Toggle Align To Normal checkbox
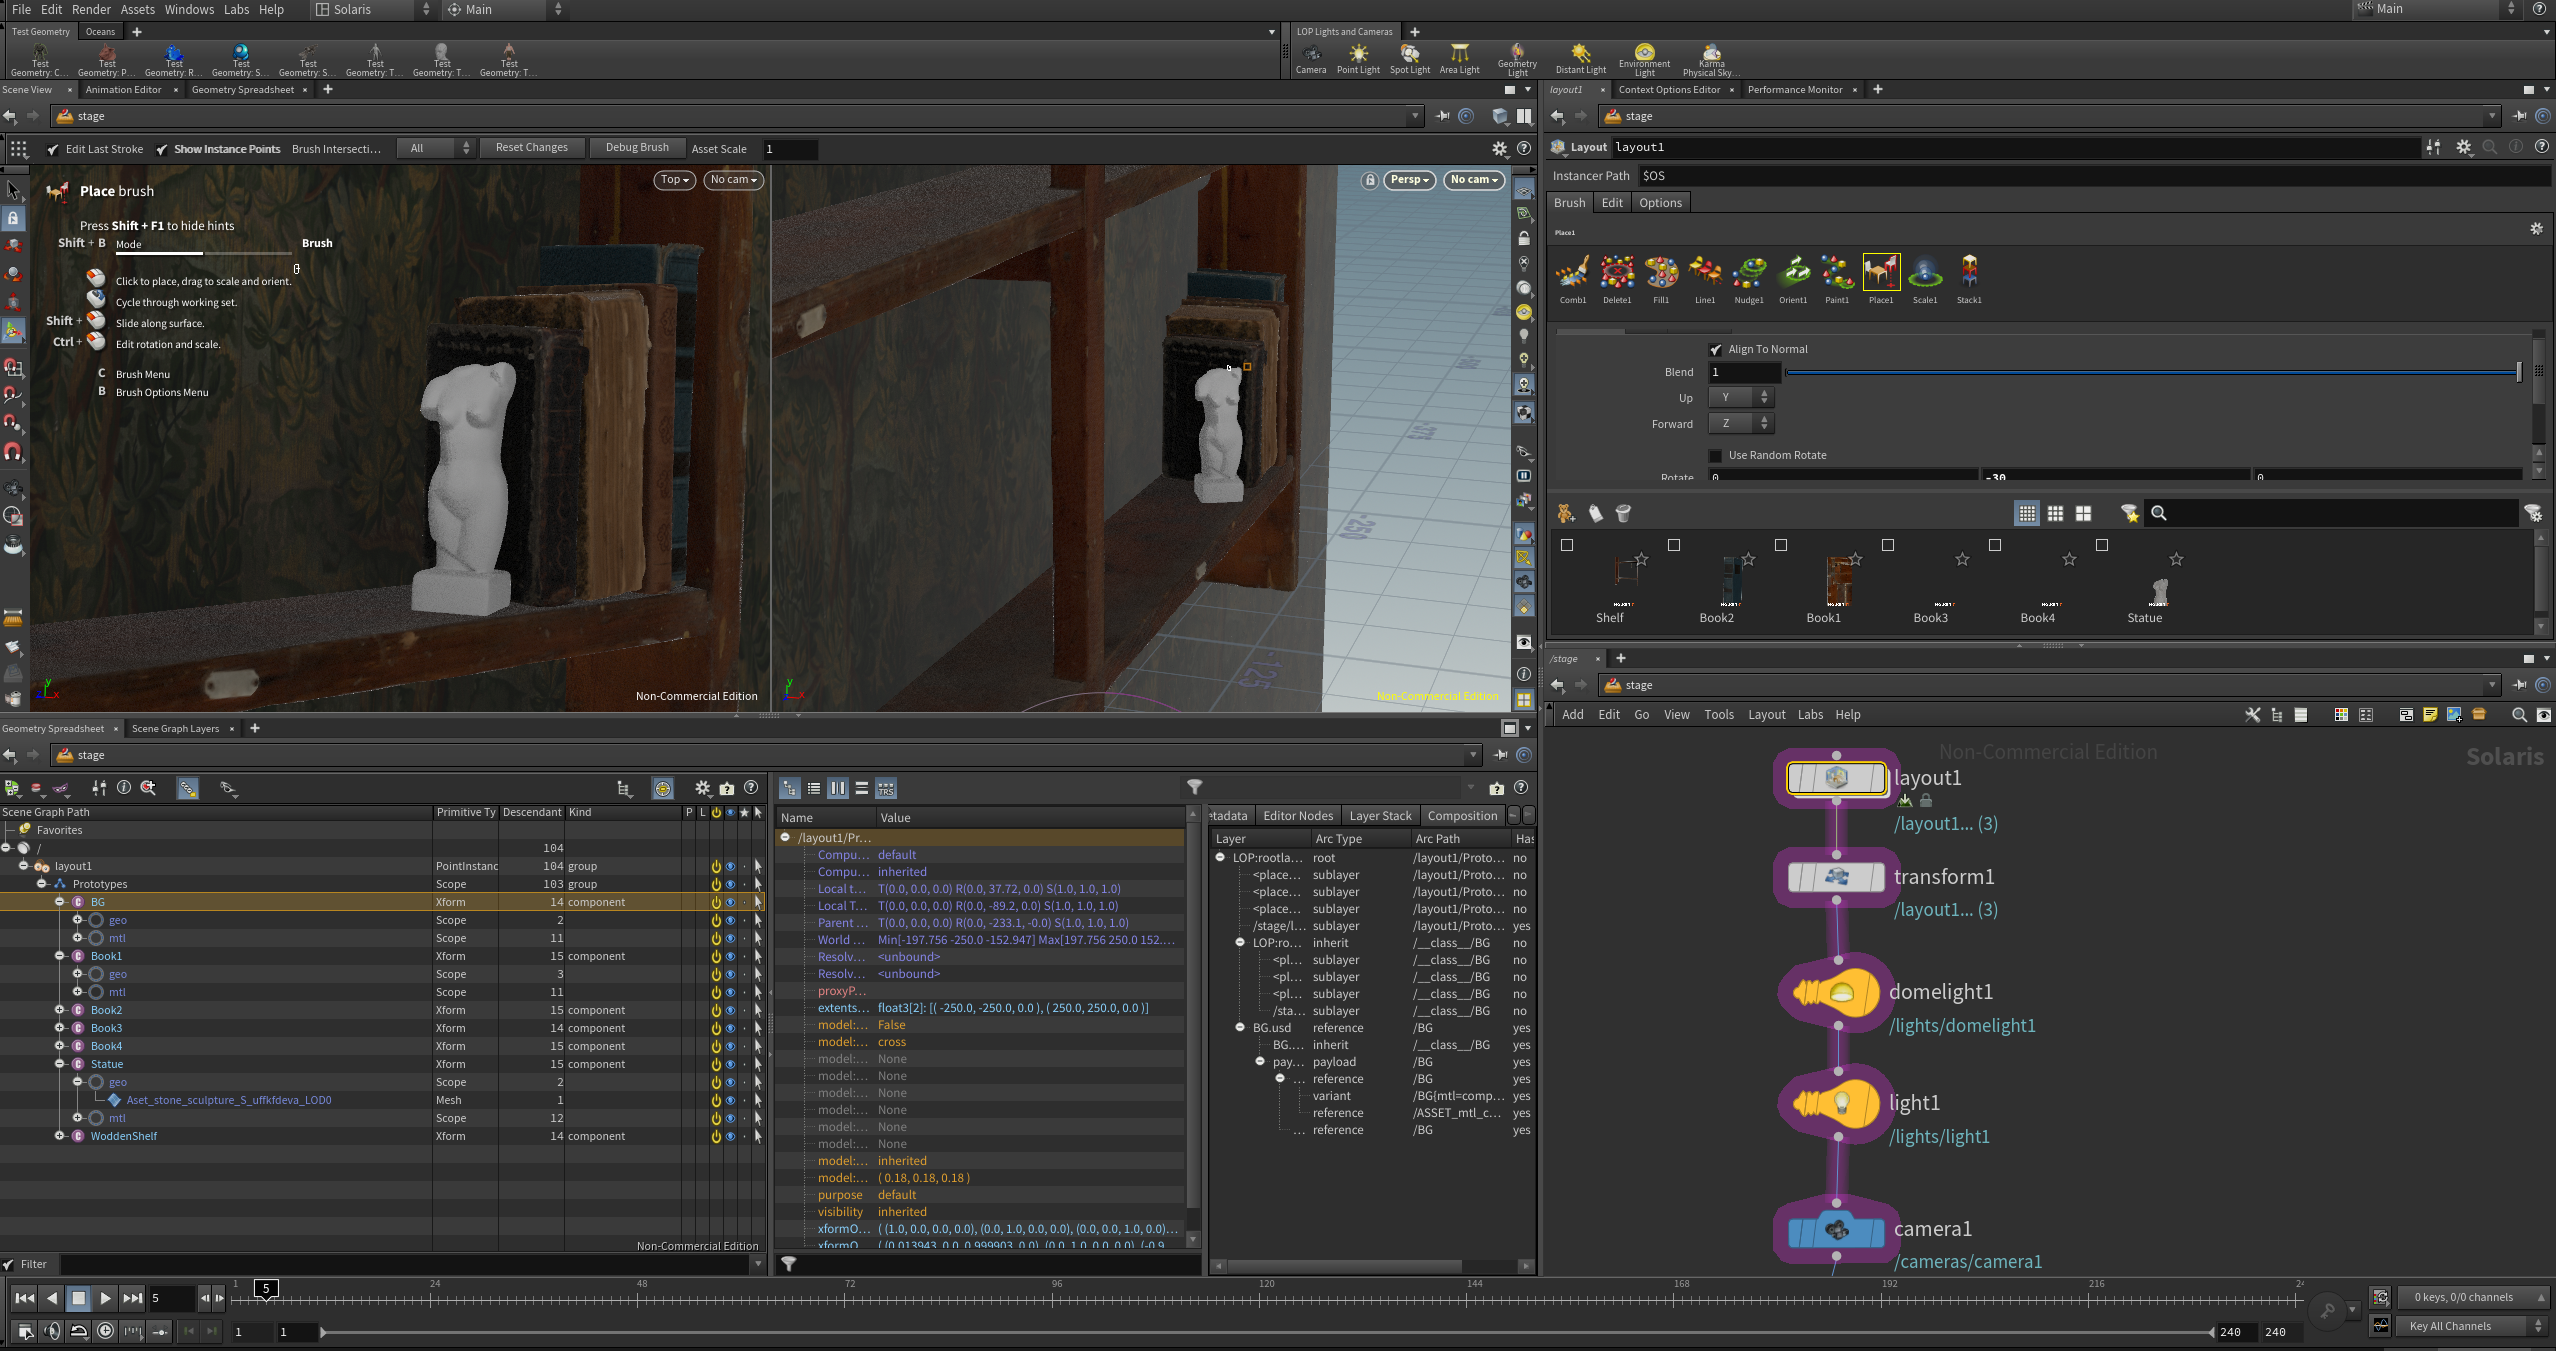 coord(1716,349)
